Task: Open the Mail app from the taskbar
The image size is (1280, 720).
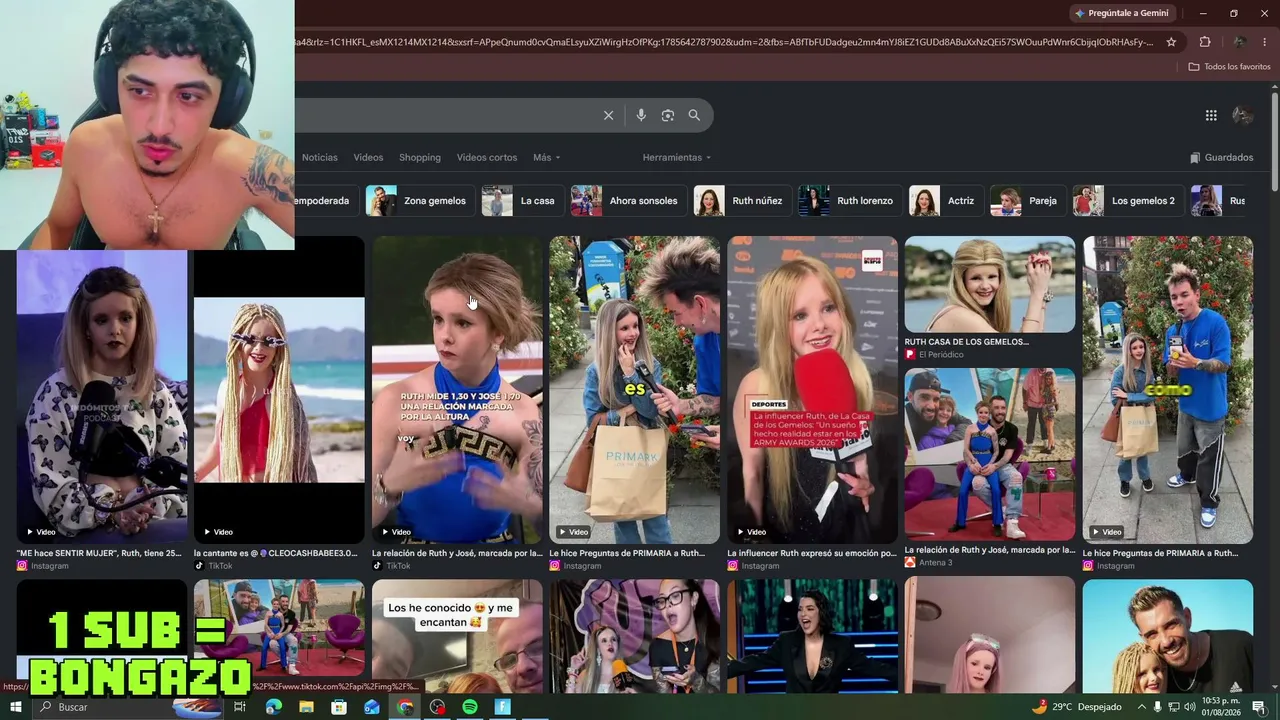Action: 372,707
